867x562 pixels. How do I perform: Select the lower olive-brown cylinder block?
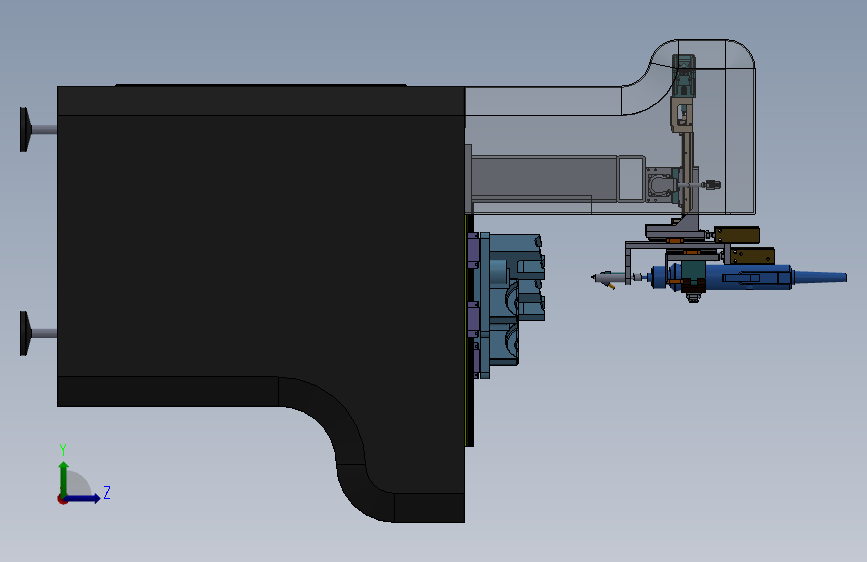[752, 256]
